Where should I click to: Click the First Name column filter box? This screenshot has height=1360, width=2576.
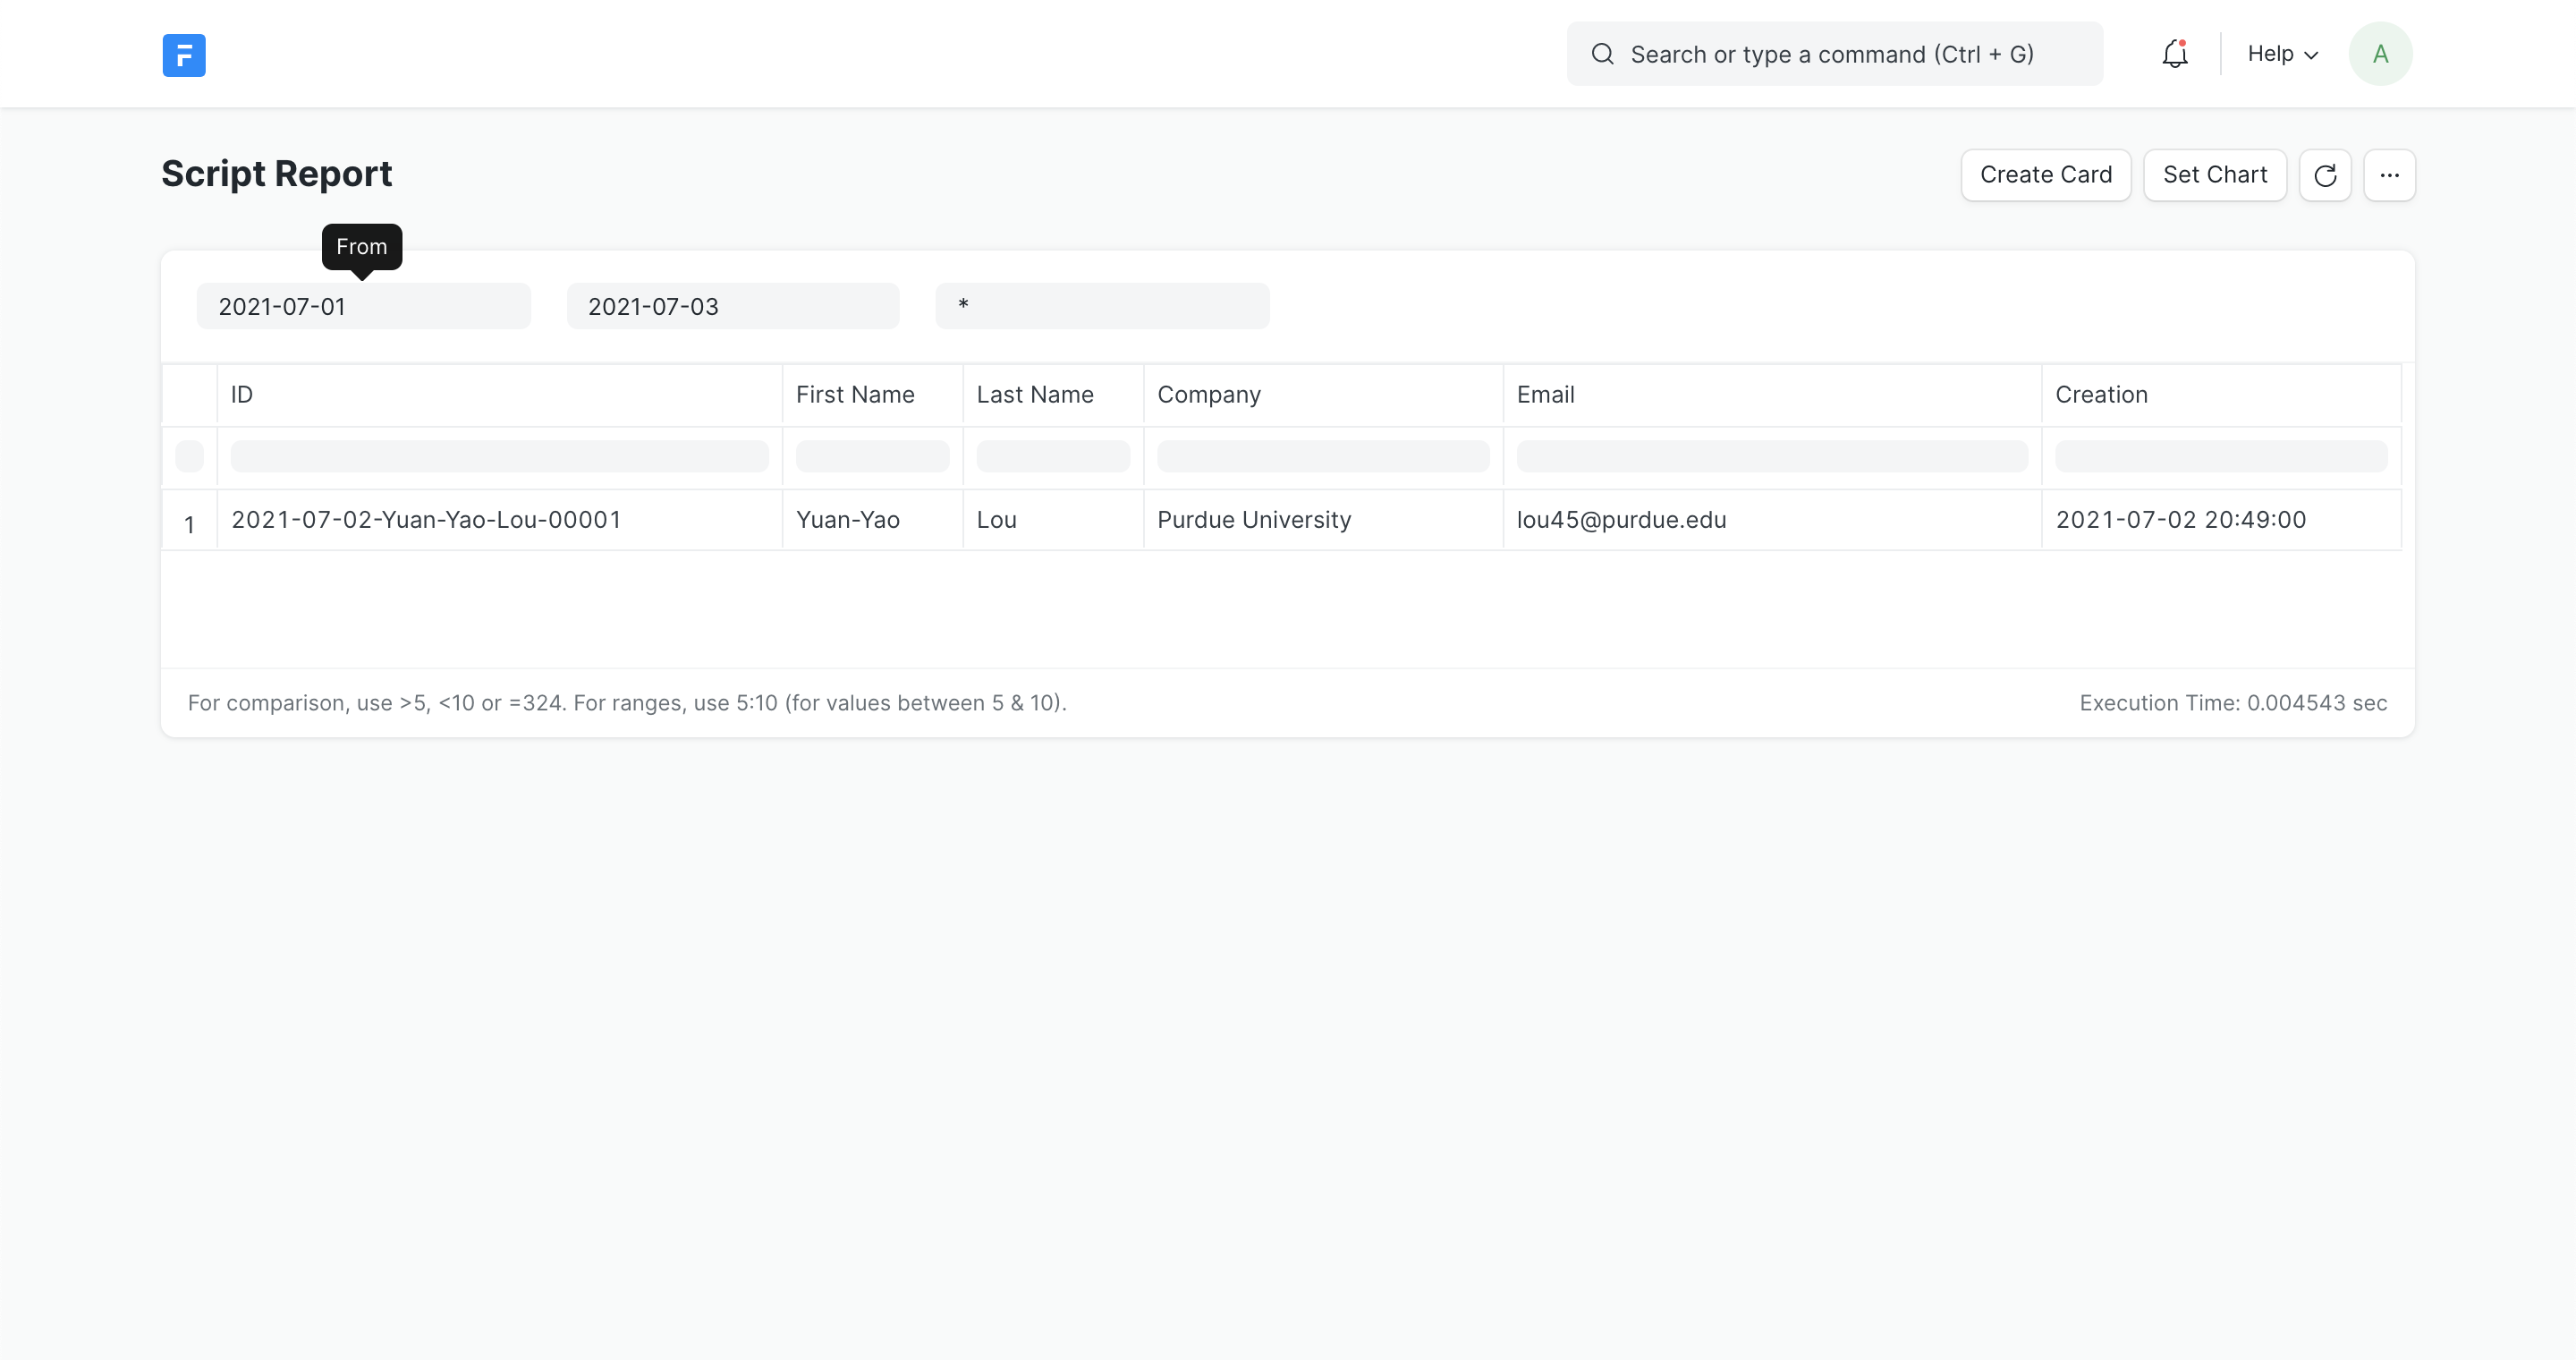[872, 456]
